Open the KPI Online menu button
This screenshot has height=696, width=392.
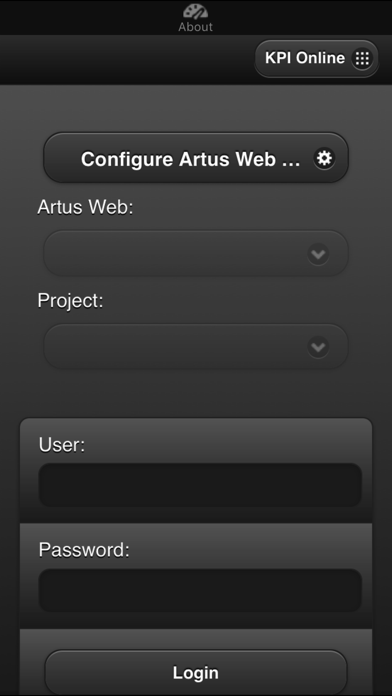[317, 59]
